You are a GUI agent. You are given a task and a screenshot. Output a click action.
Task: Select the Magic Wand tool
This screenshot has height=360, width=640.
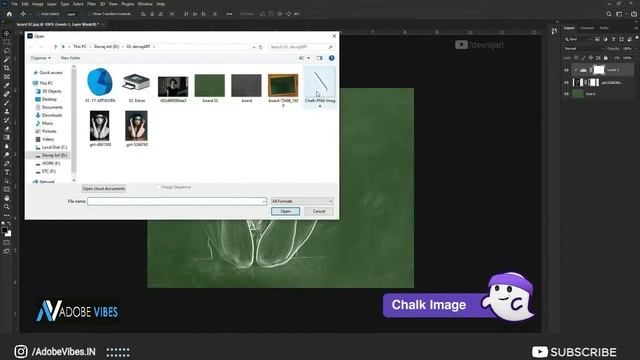7,60
